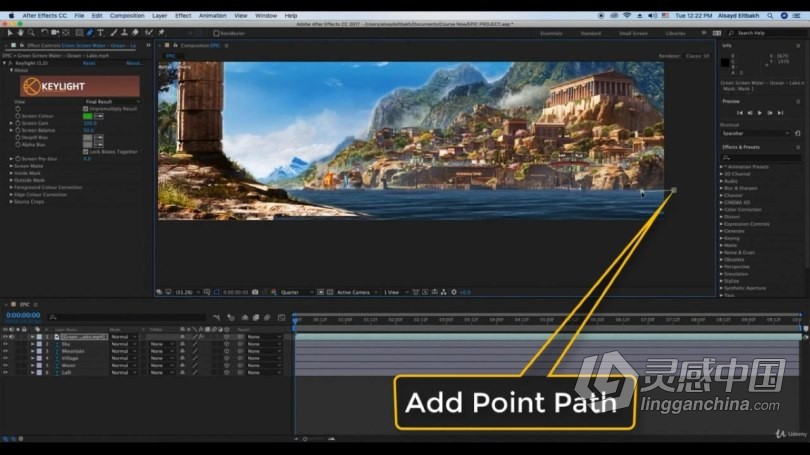Select the Roto Brush tool

[x=149, y=33]
